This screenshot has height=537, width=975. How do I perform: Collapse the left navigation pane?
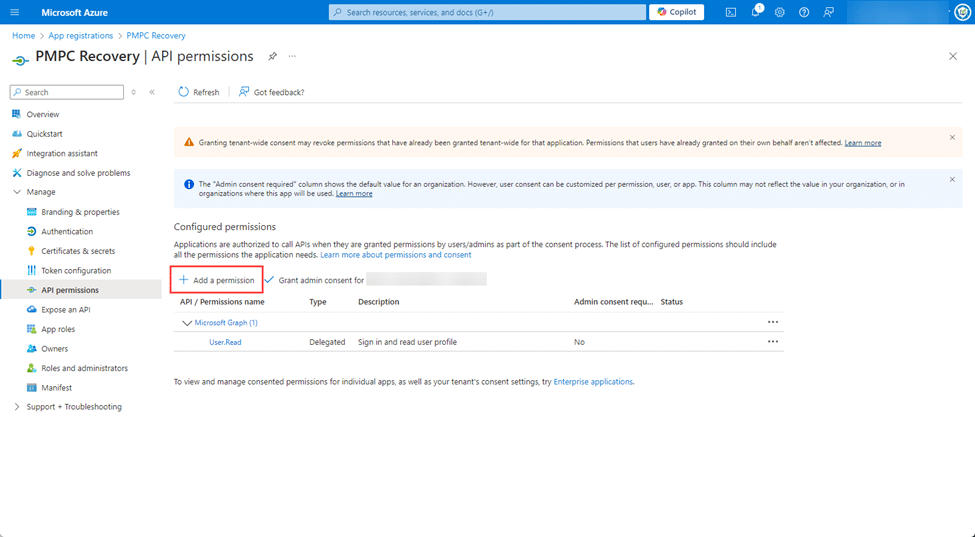(x=152, y=92)
